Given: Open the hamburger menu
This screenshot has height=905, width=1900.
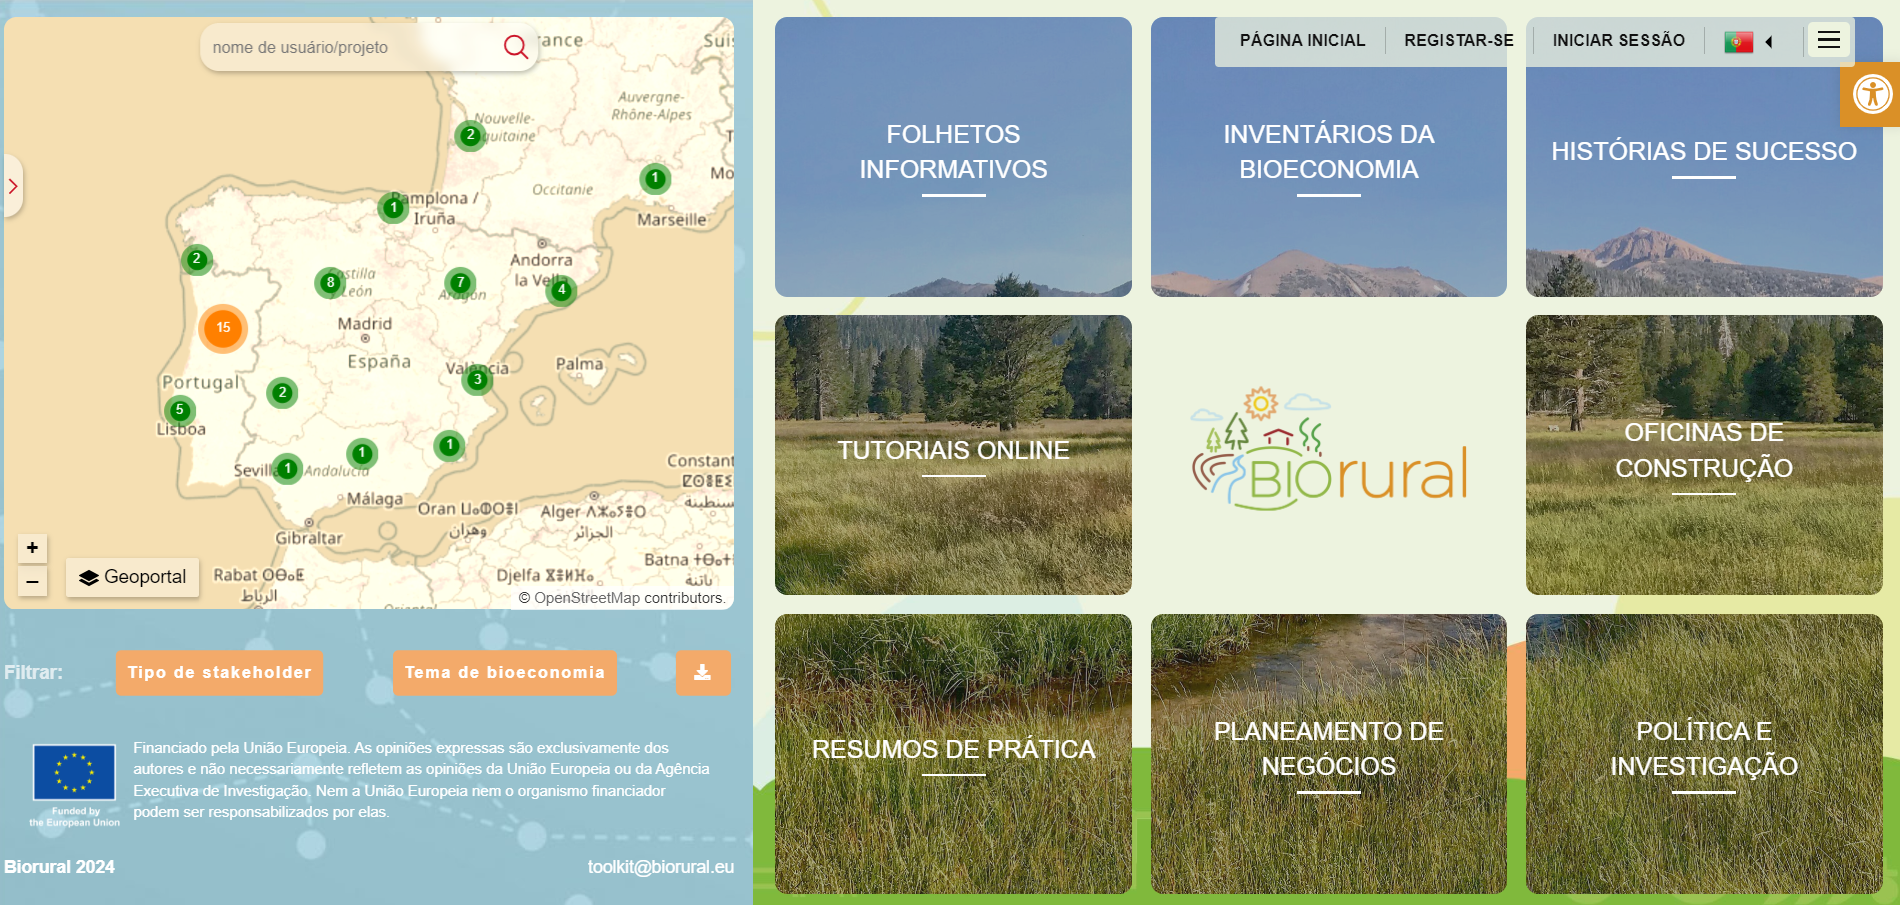Looking at the screenshot, I should point(1828,40).
